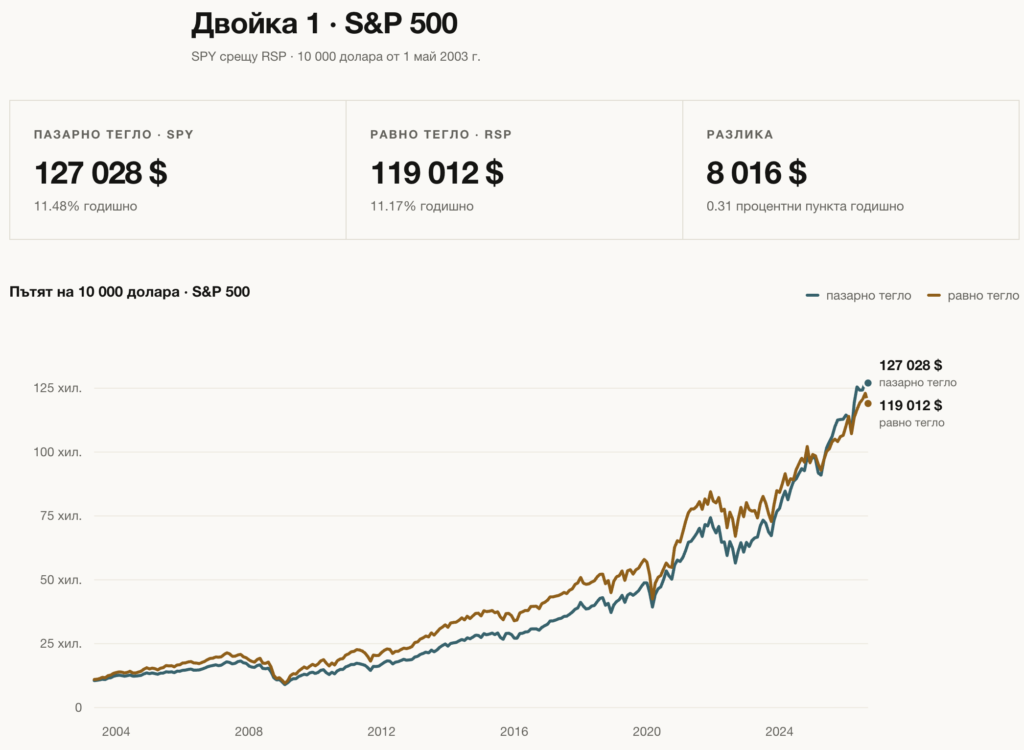Click the teal endpoint dot for пазарно тегло
This screenshot has width=1024, height=750.
(868, 383)
